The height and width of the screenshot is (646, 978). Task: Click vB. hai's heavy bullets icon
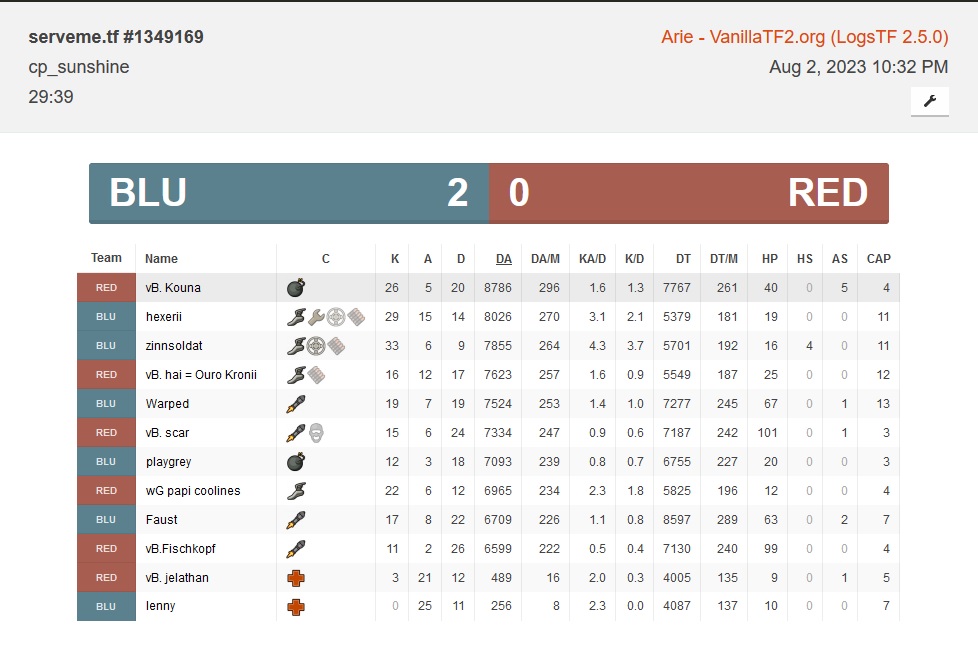click(316, 375)
